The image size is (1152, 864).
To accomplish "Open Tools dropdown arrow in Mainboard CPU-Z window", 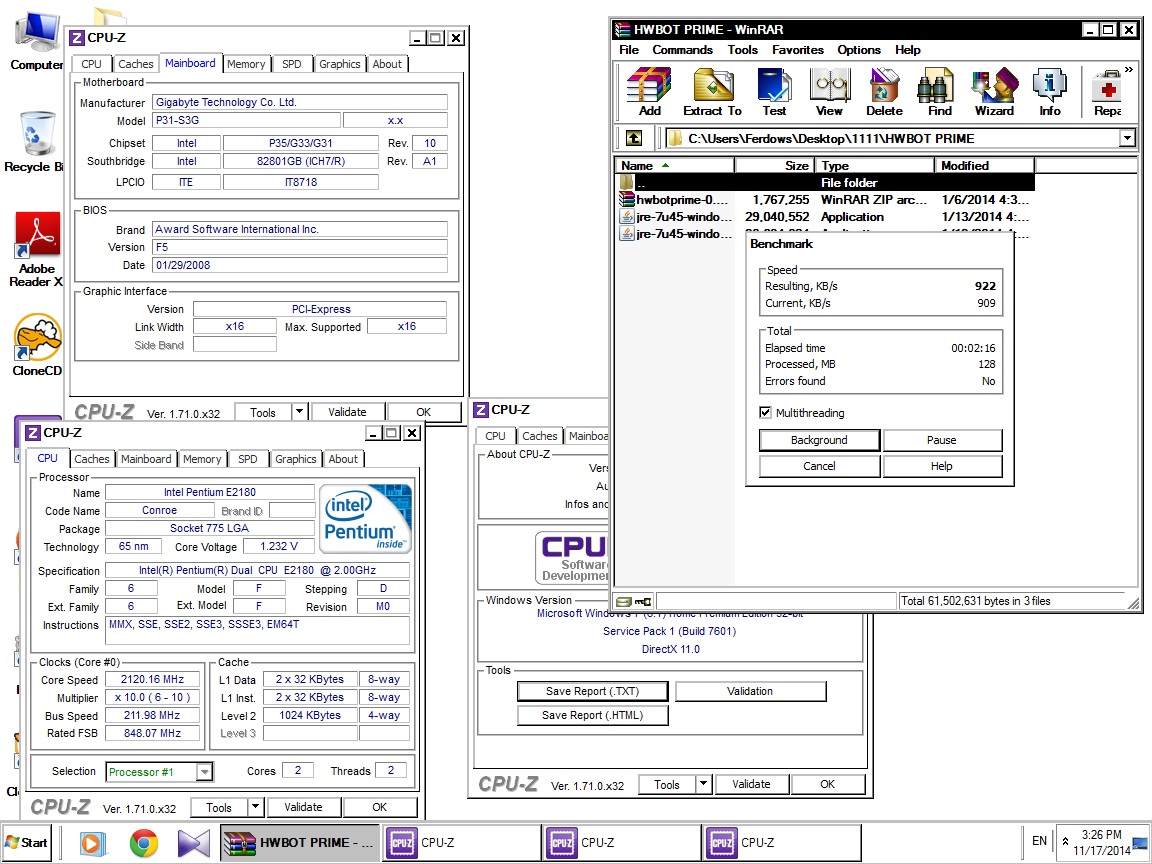I will 299,411.
